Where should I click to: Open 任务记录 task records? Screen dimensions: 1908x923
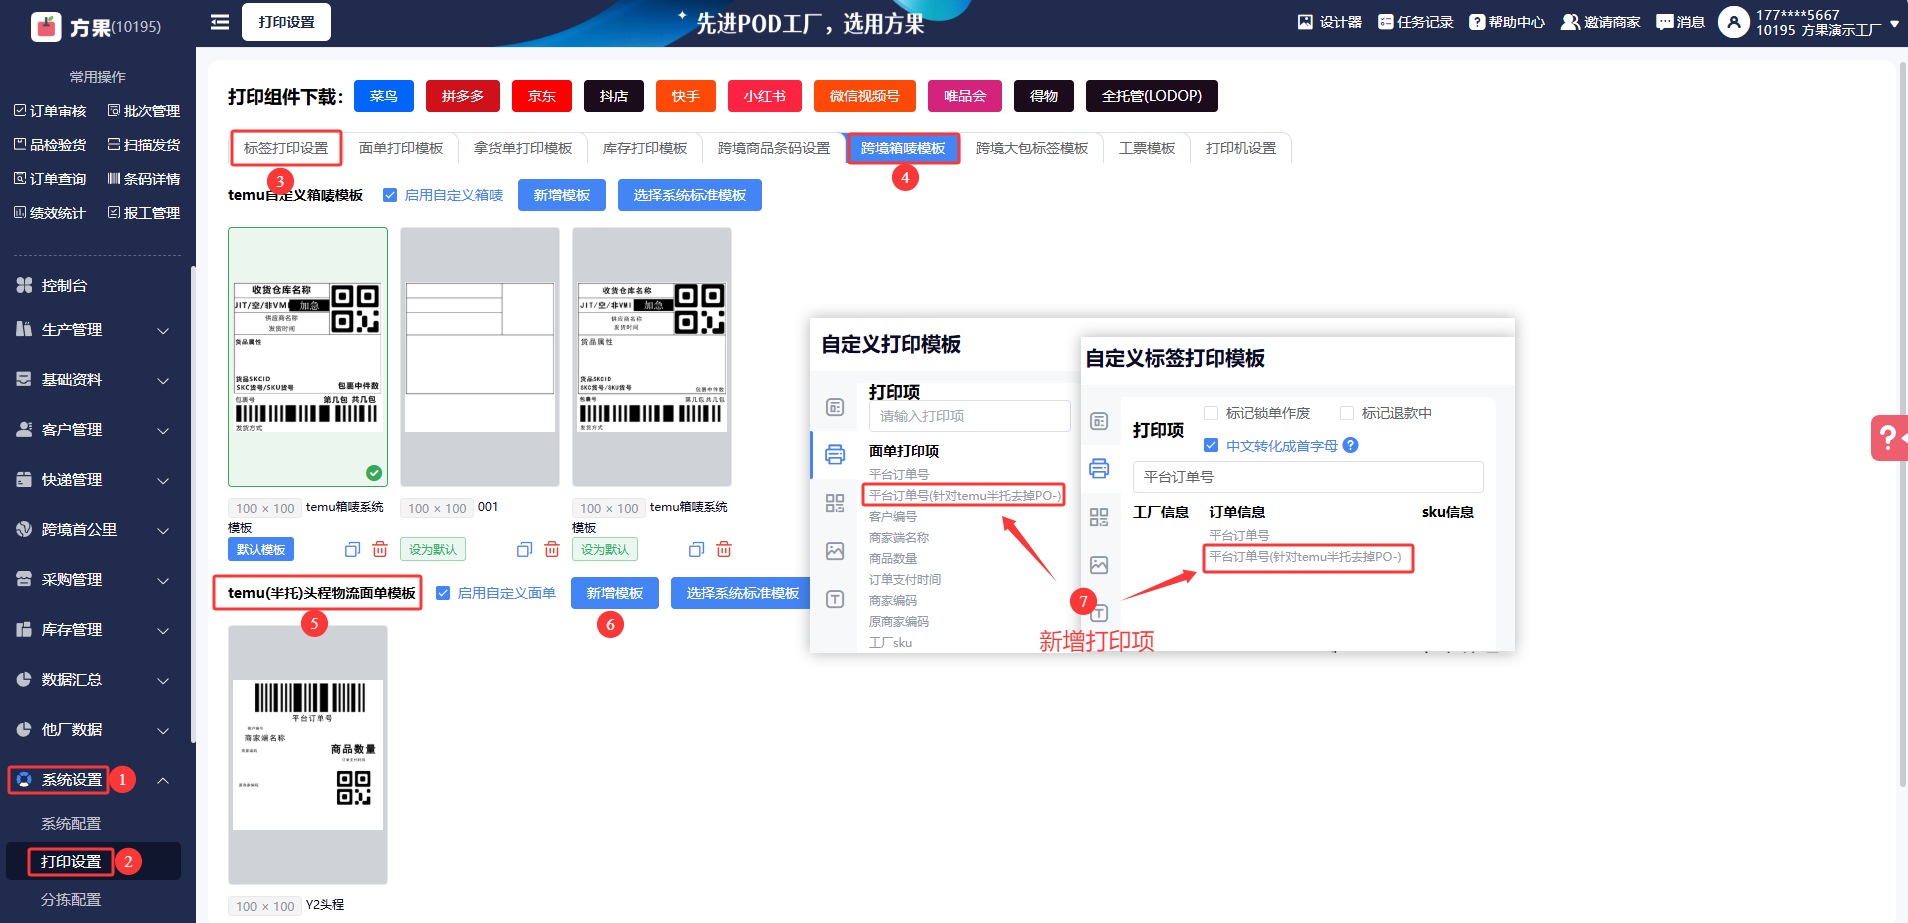1415,22
